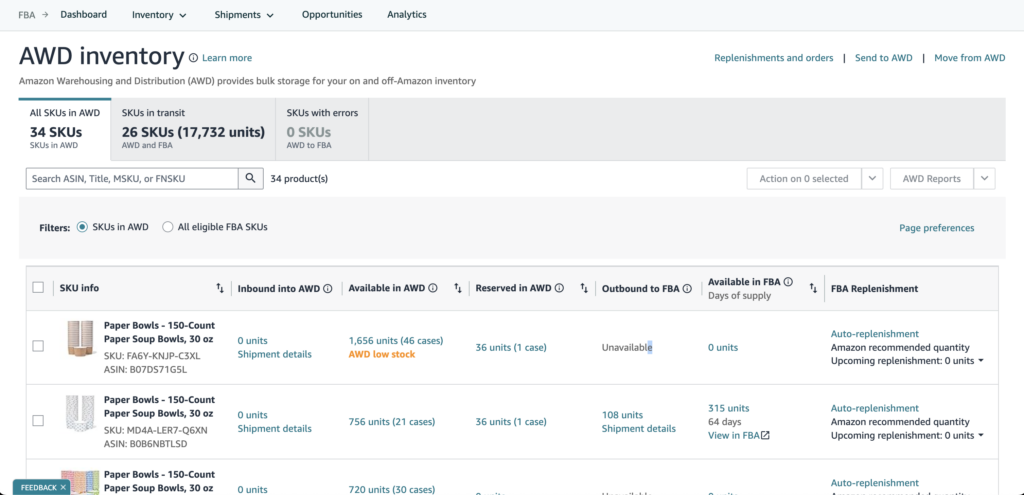Click AWD low stock warning text
The height and width of the screenshot is (495, 1024).
pyautogui.click(x=382, y=354)
